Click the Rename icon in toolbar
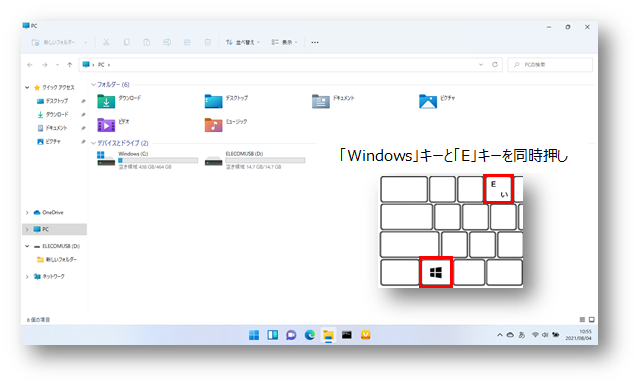640x387 pixels. [167, 42]
